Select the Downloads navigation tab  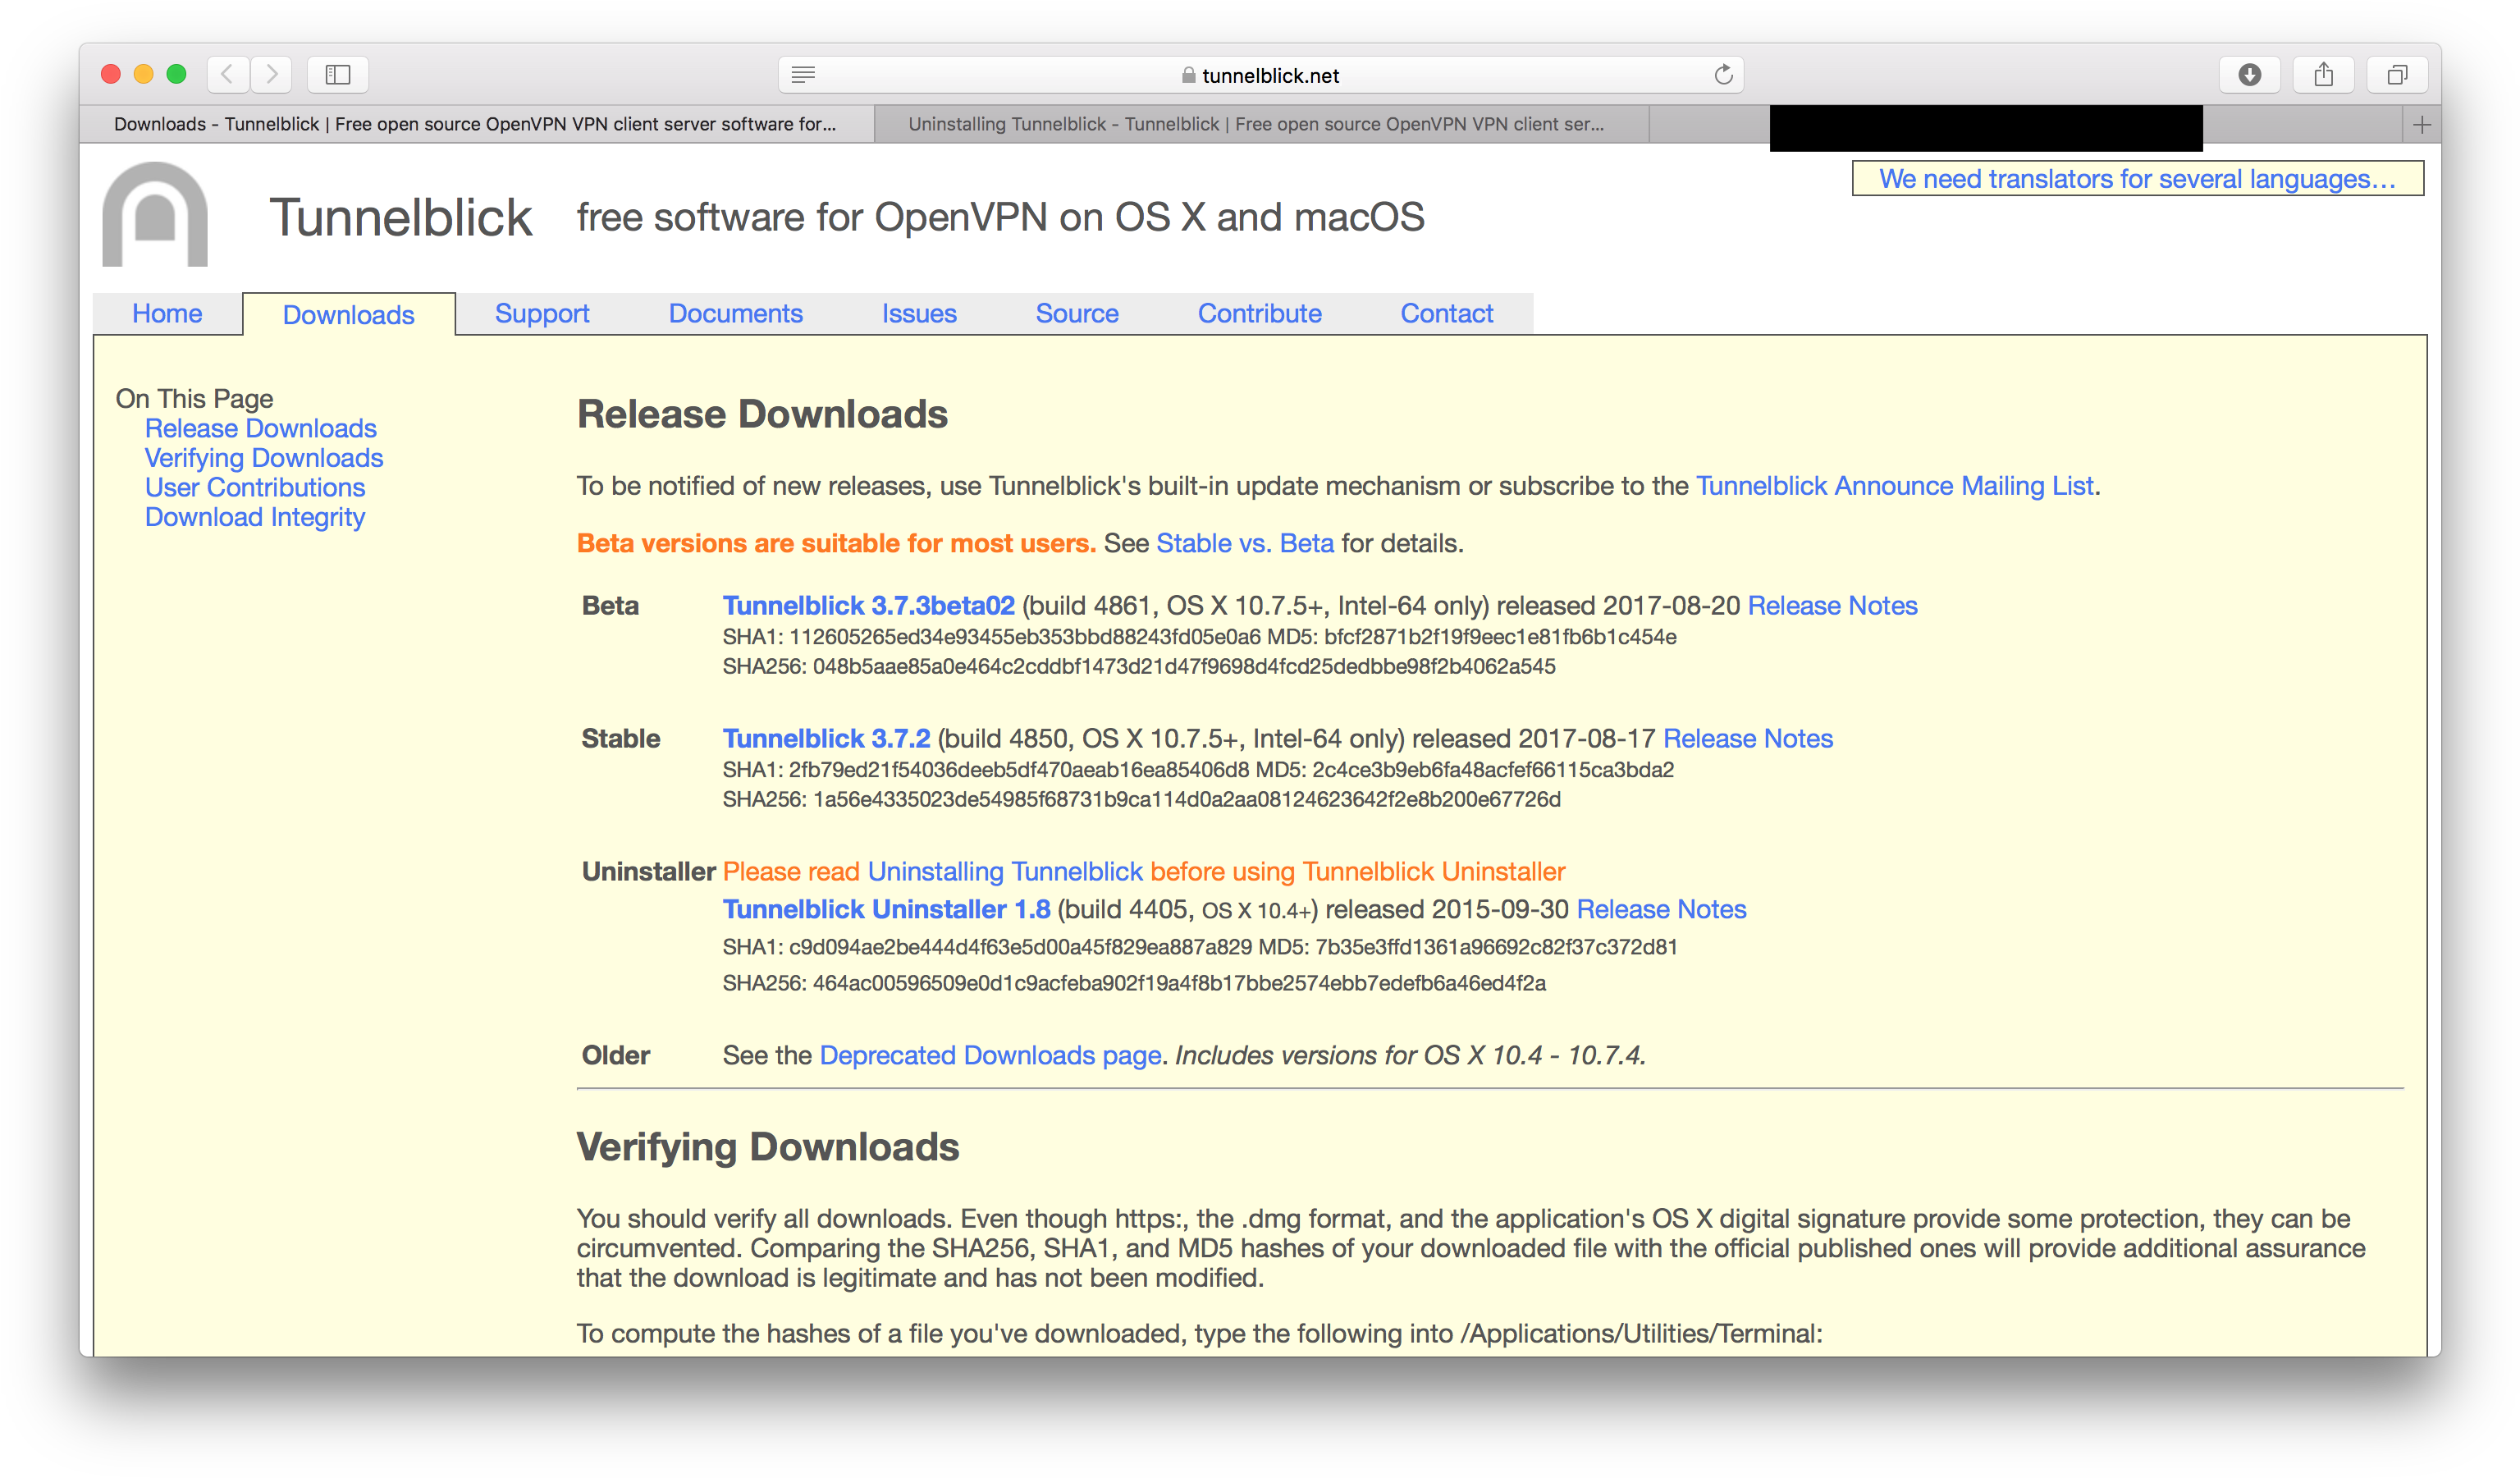[348, 314]
